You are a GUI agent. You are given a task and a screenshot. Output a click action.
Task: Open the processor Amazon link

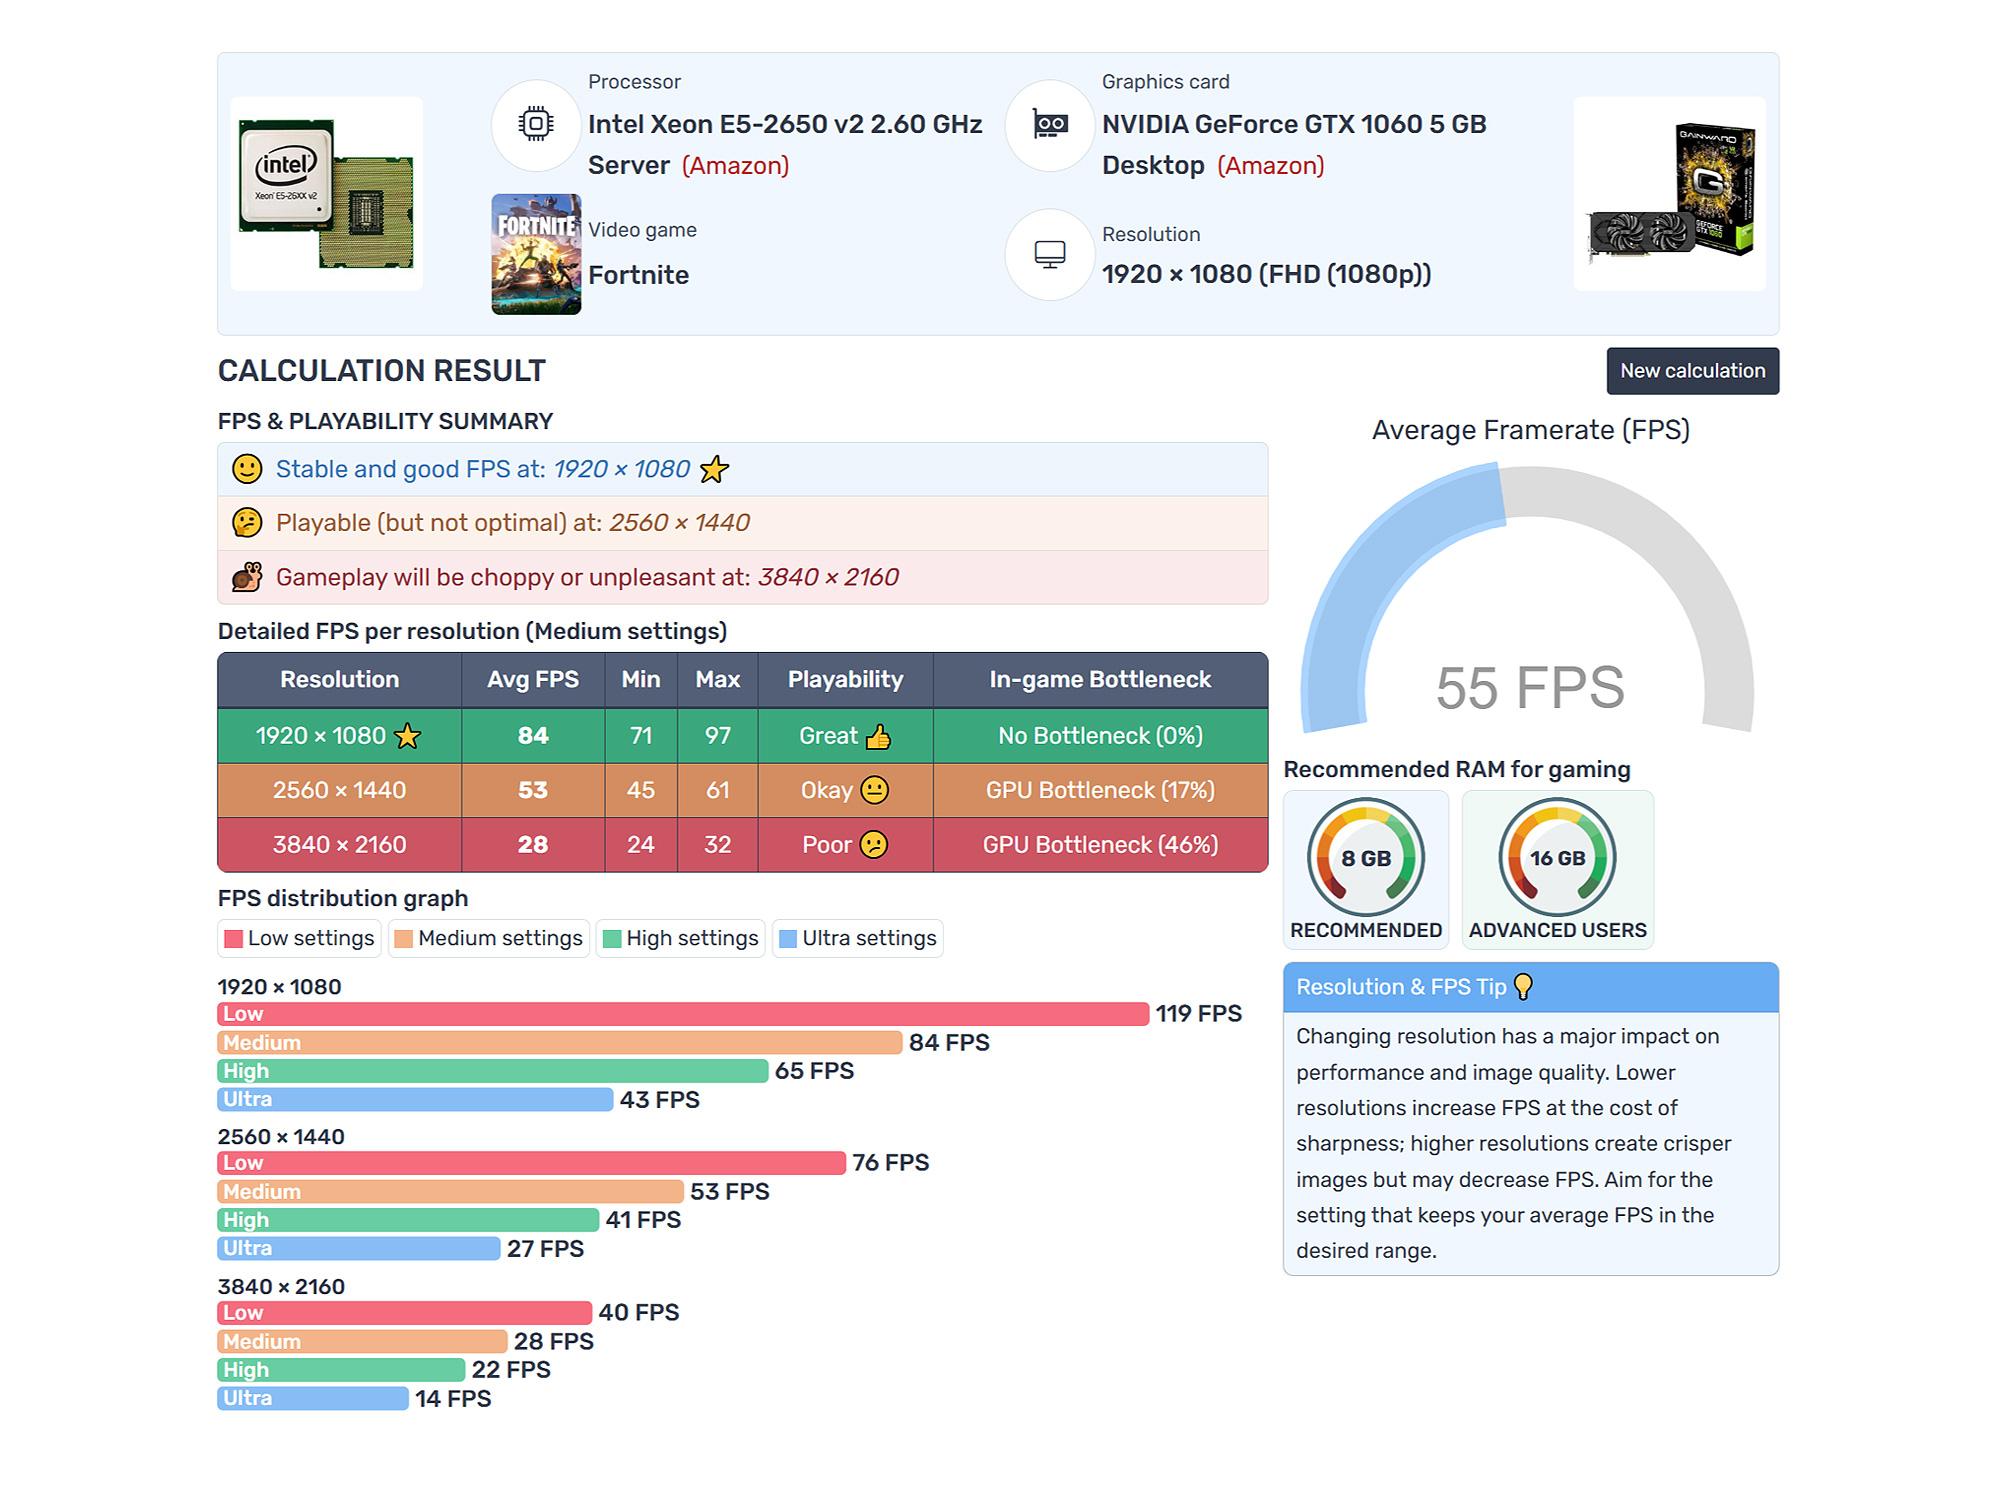click(735, 166)
